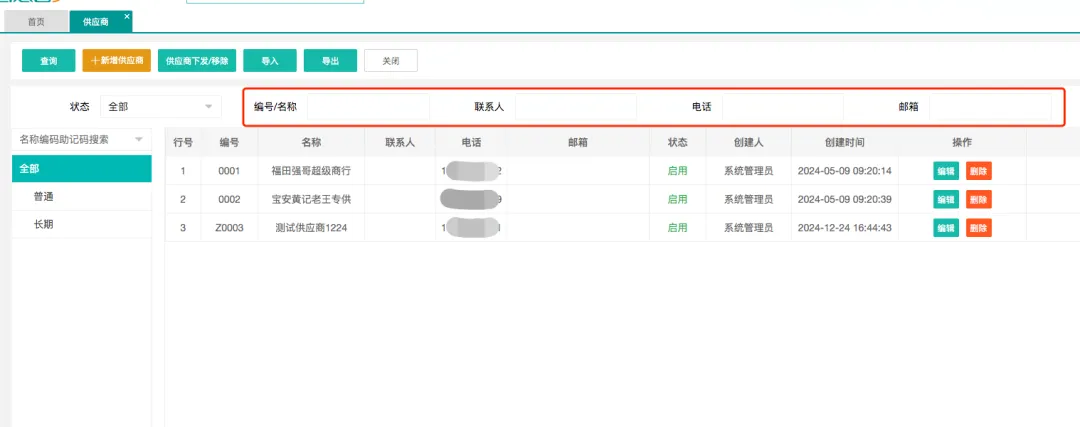1080x427 pixels.
Task: Click into the 电话 filter field
Action: pos(782,106)
